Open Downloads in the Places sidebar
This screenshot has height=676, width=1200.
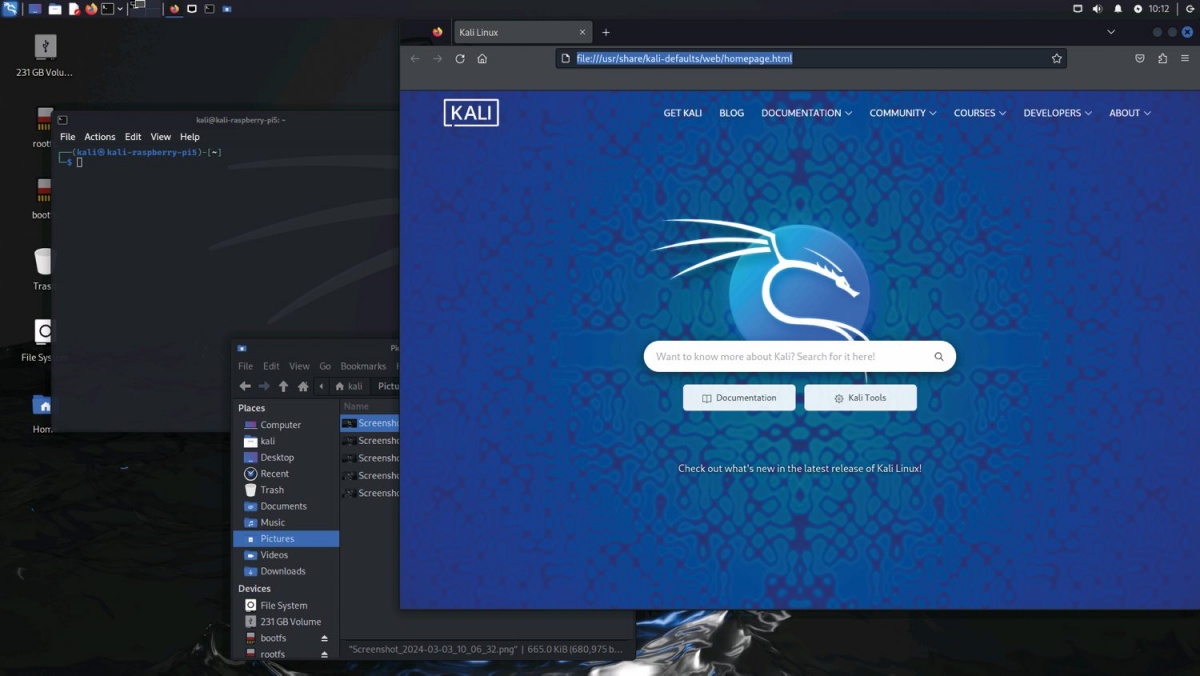[285, 571]
